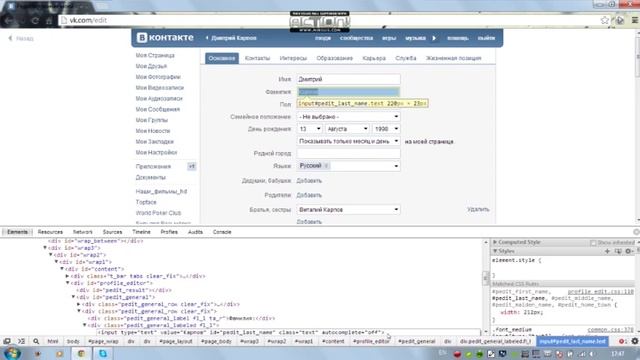
Task: Click the Удалить link for the sibling
Action: coord(478,209)
